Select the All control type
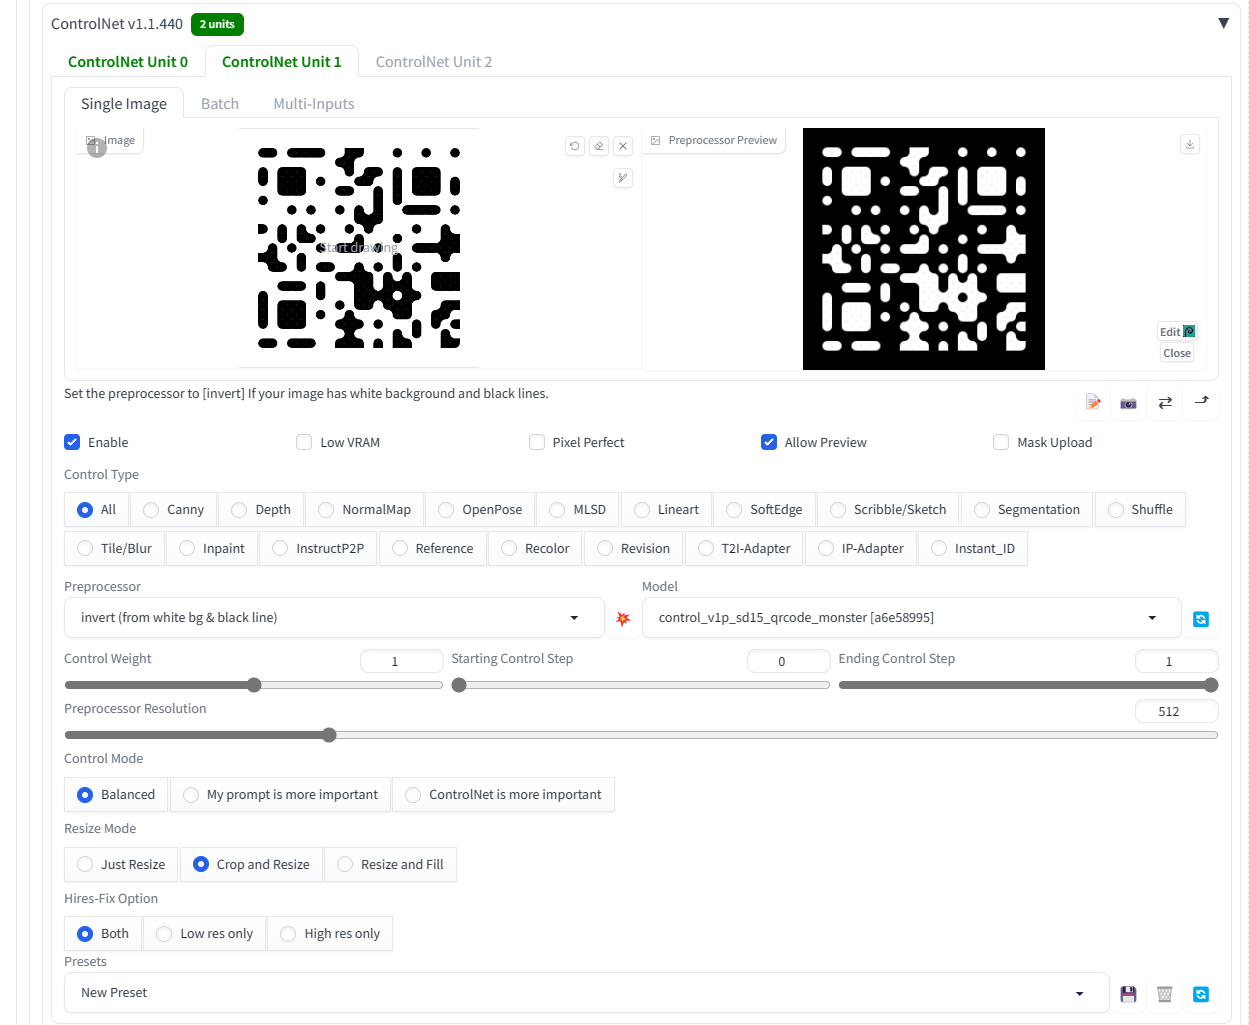The image size is (1249, 1025). (x=97, y=510)
